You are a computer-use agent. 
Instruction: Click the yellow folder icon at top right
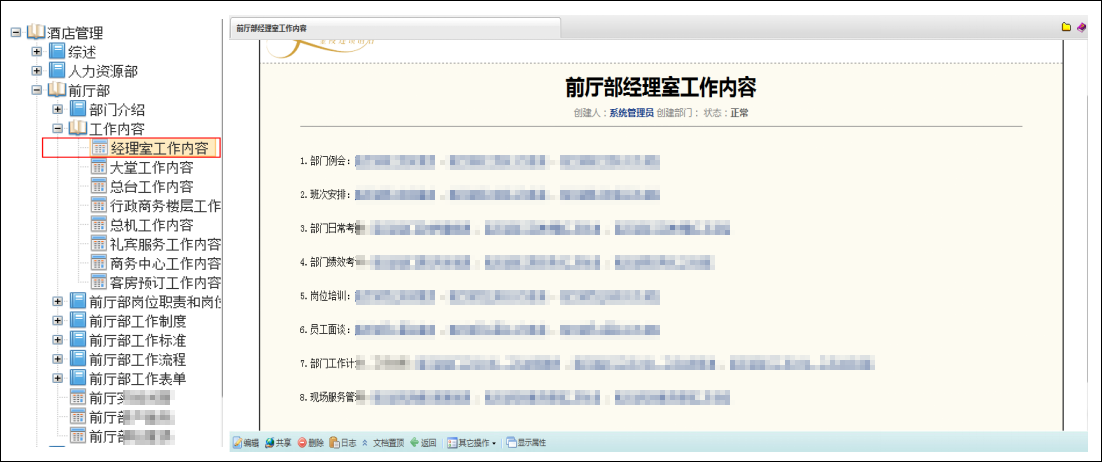(x=1066, y=27)
